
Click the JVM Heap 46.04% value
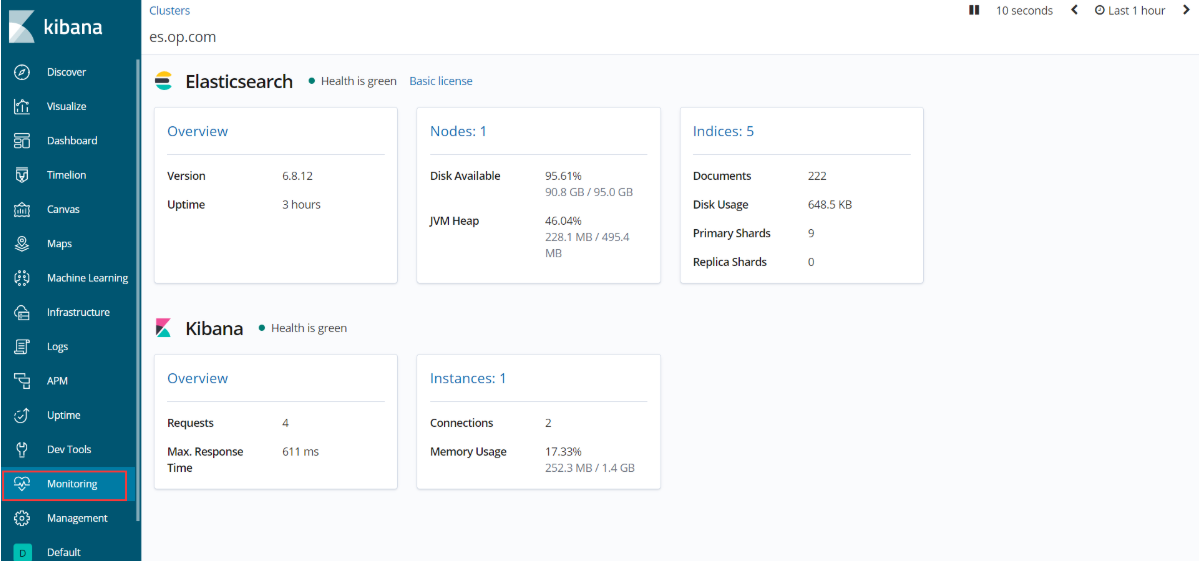(x=563, y=221)
